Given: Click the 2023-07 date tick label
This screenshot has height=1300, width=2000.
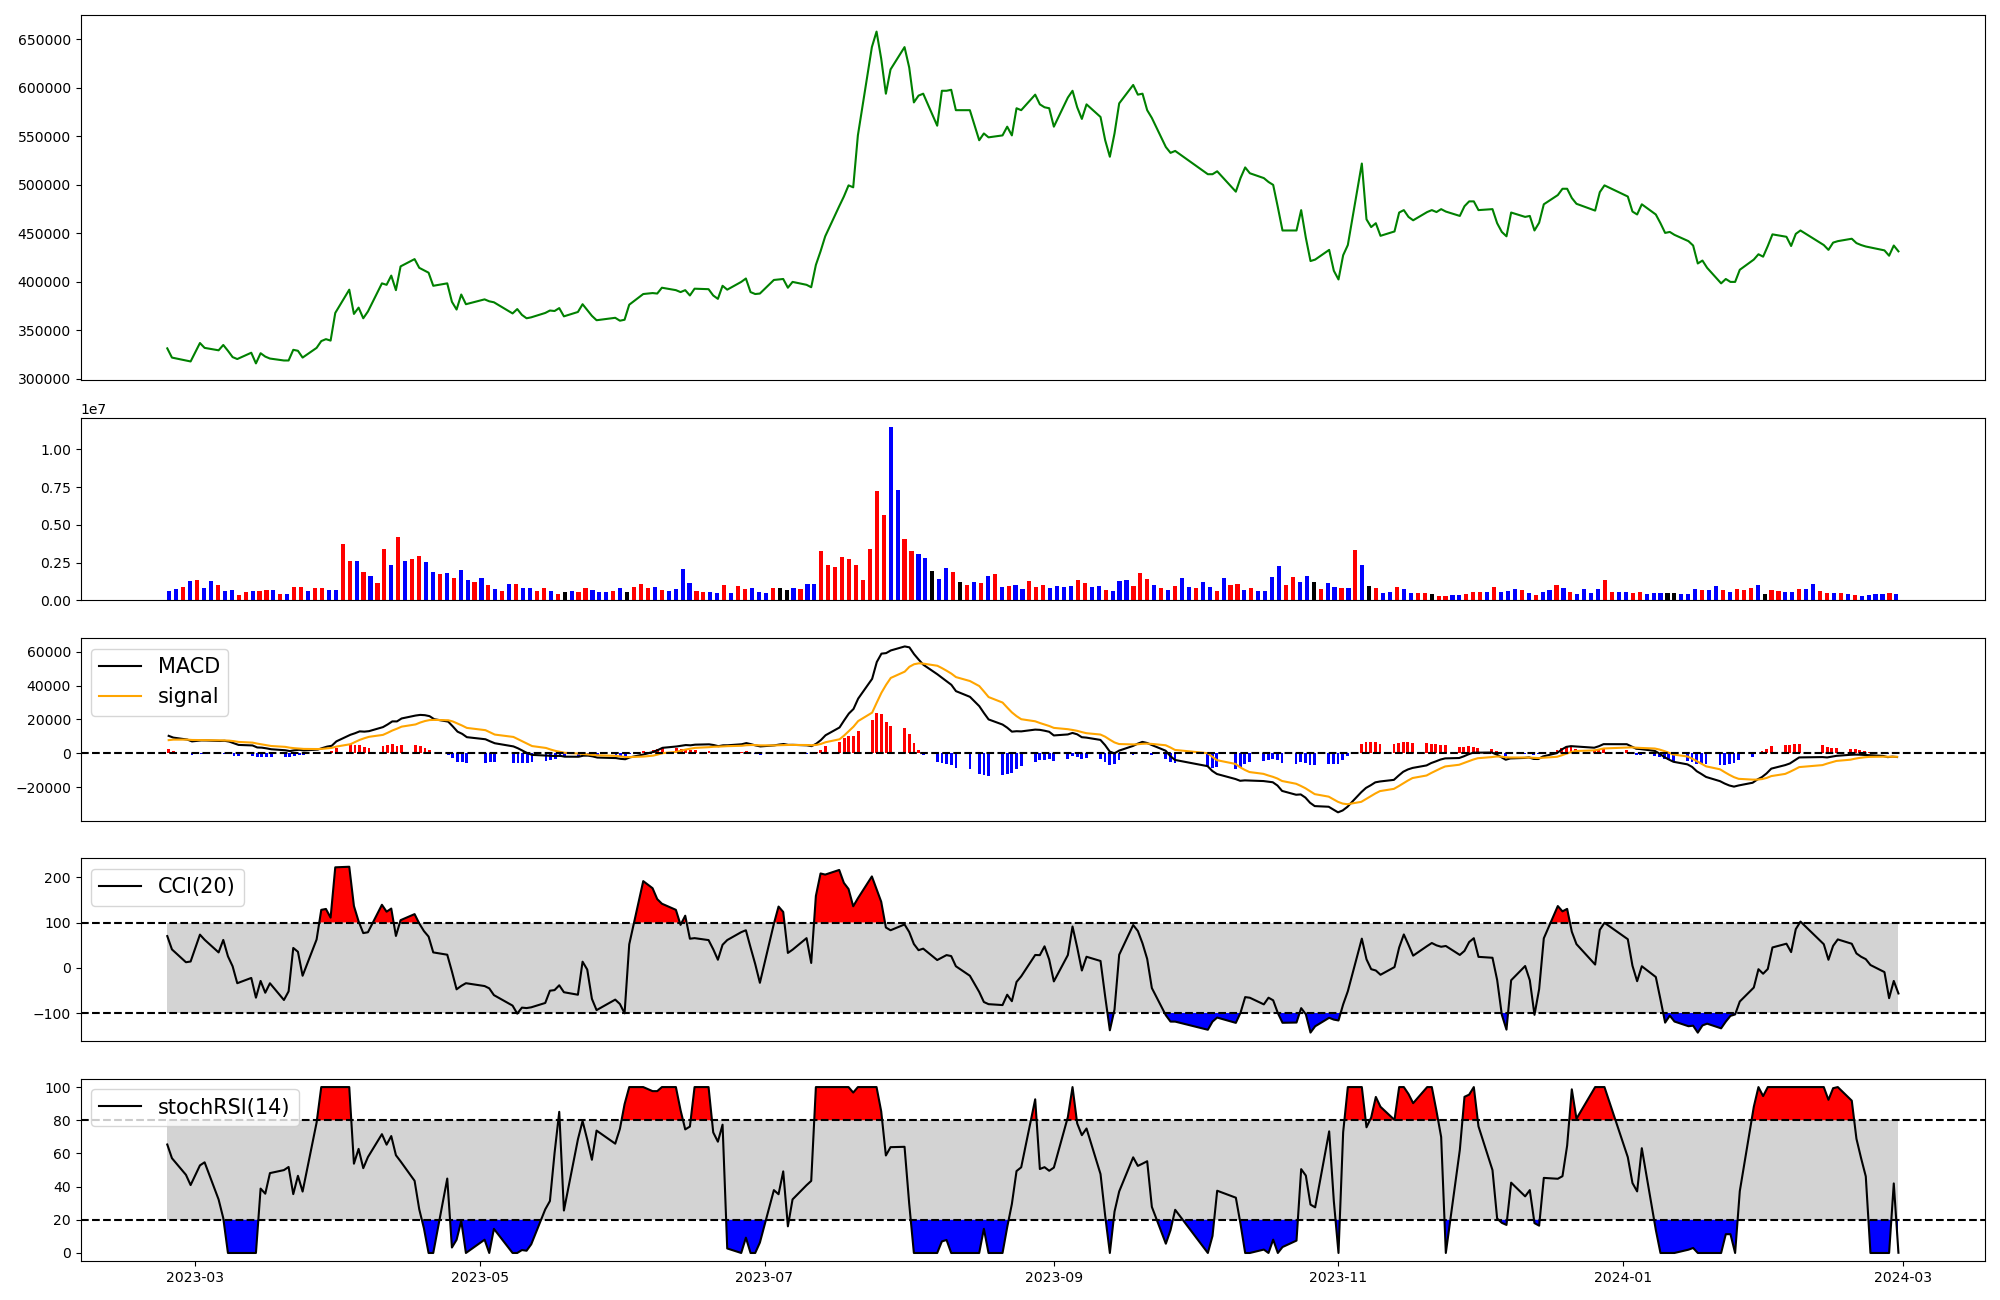Looking at the screenshot, I should click(765, 1277).
